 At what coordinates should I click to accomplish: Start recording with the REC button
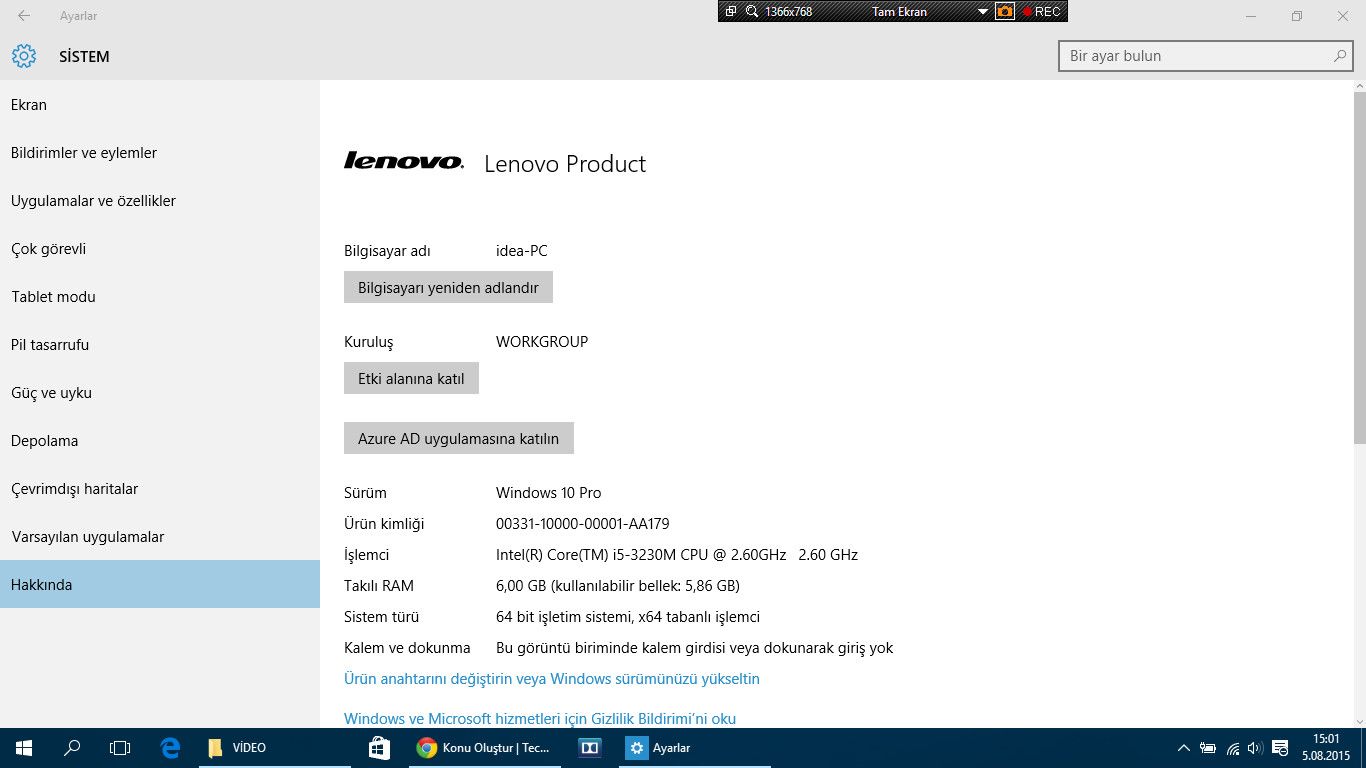(x=1042, y=12)
